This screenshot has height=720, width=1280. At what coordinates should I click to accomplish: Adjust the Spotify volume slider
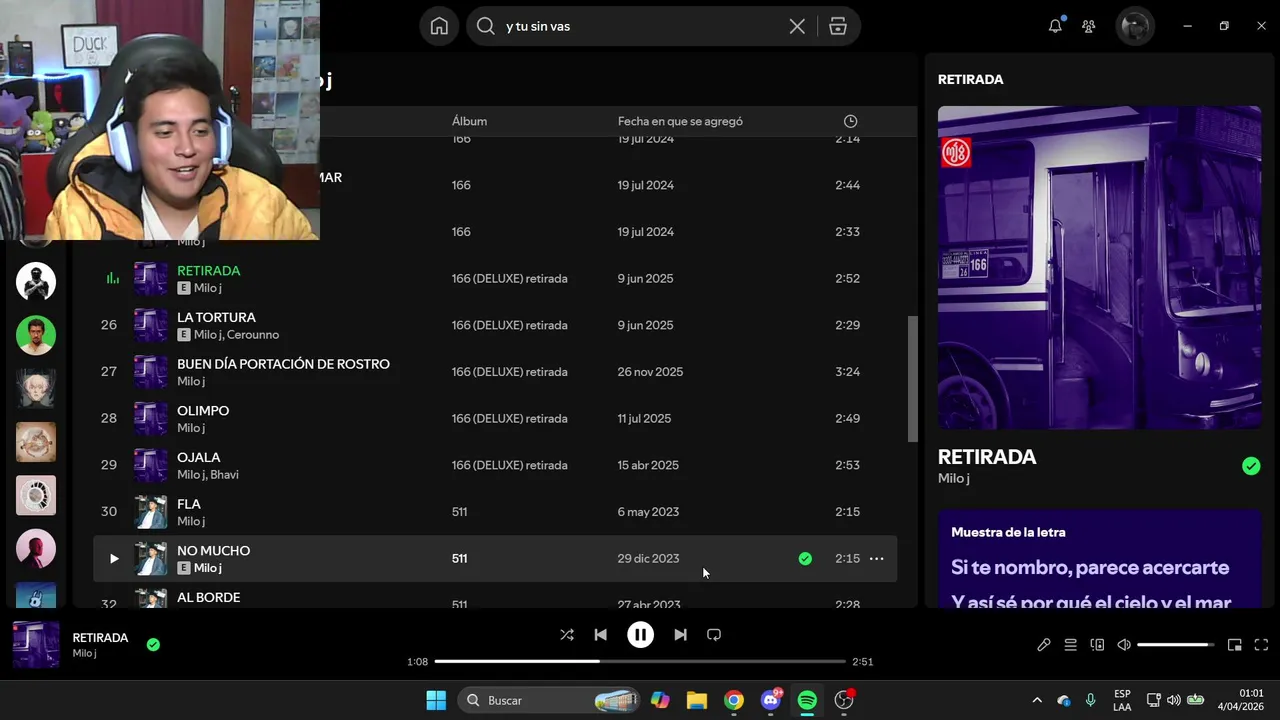point(1176,645)
